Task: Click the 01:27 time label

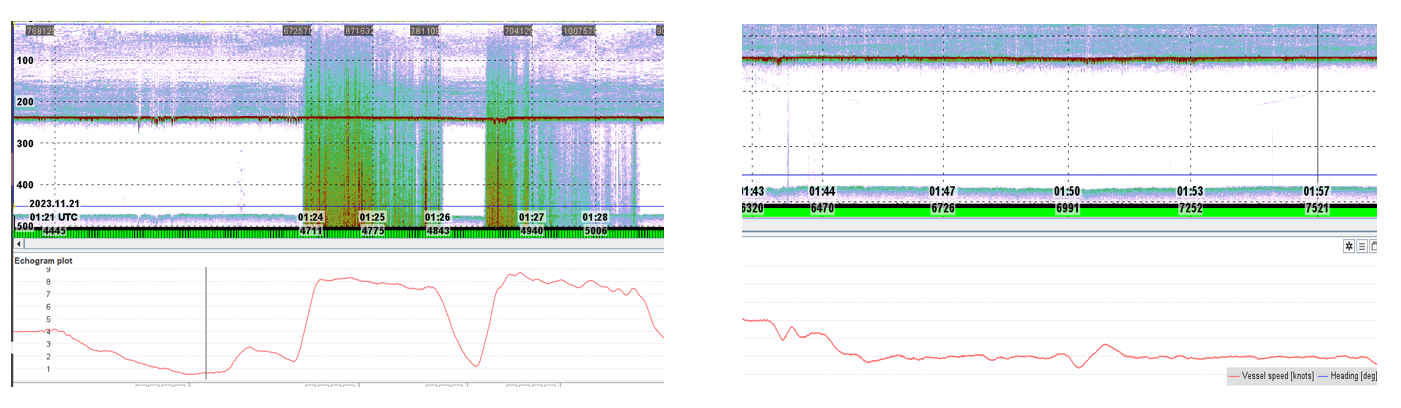Action: coord(532,217)
